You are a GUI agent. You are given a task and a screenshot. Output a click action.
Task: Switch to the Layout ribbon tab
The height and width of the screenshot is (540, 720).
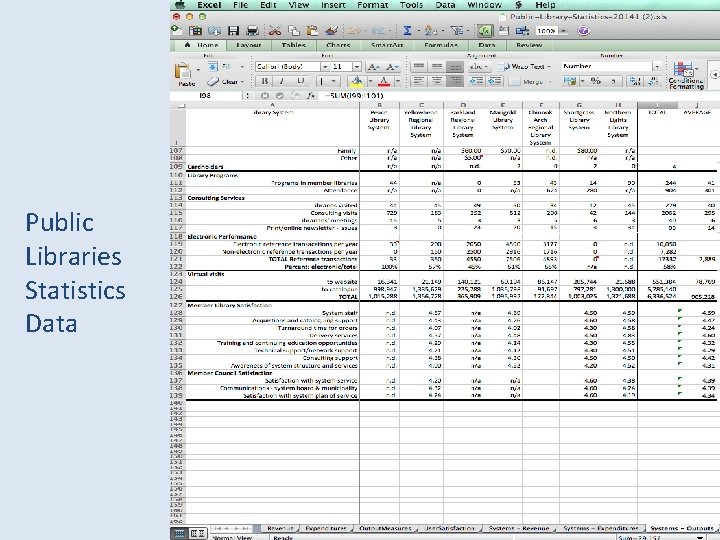pos(248,45)
